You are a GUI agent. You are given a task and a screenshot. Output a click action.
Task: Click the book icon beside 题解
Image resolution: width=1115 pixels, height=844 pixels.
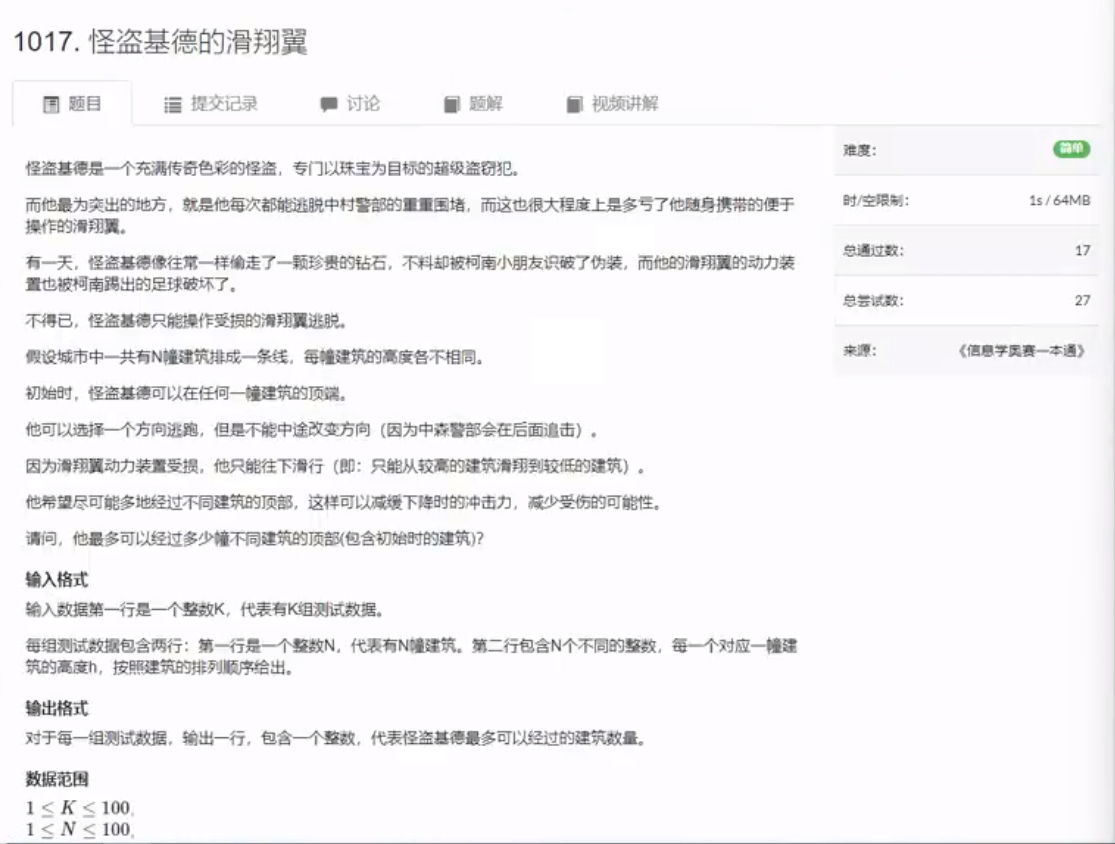click(x=452, y=105)
